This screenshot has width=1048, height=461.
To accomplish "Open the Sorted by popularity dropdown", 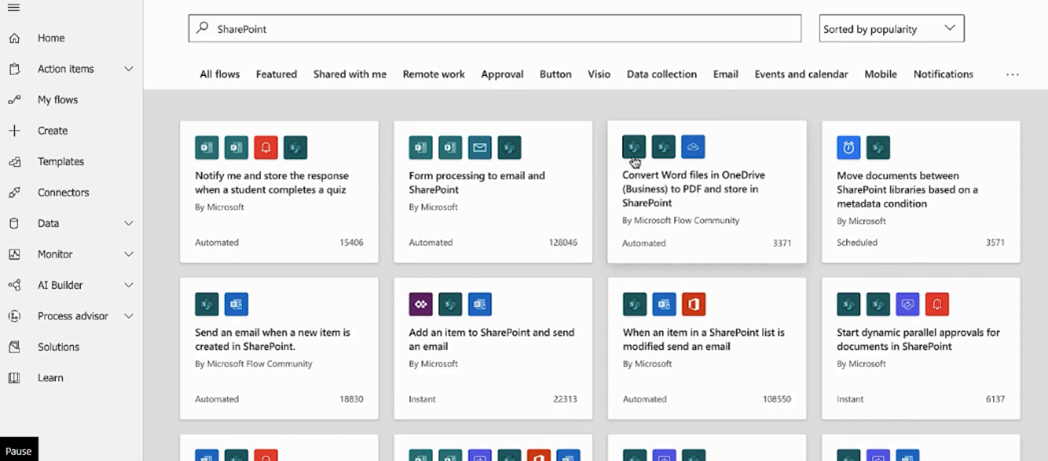I will point(891,29).
